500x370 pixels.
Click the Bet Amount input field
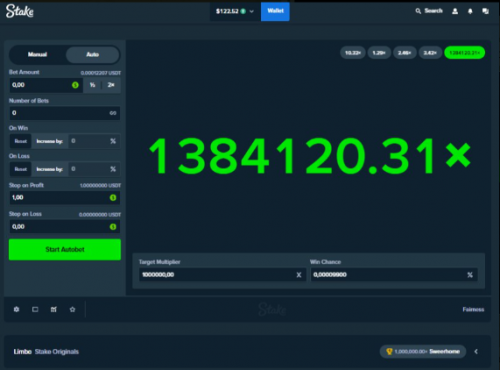click(x=46, y=85)
